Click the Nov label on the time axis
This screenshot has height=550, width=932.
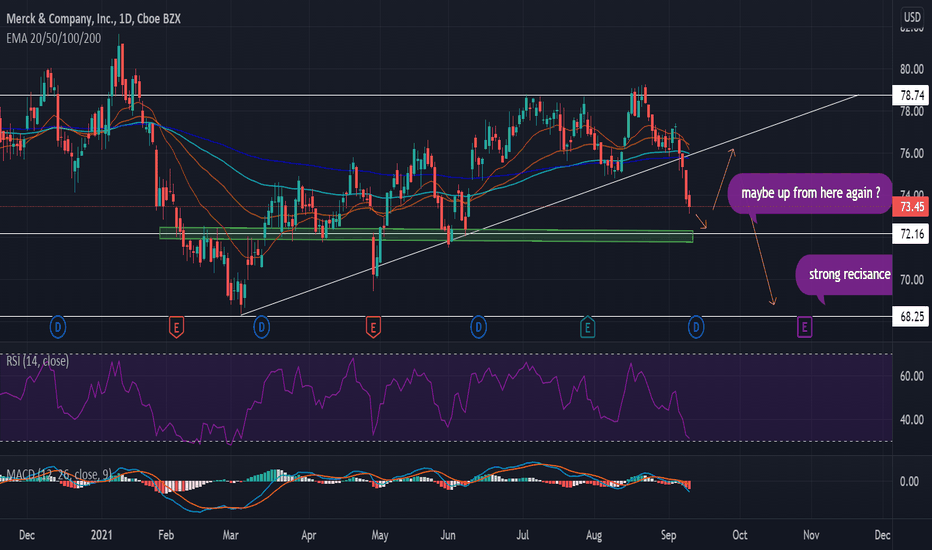tap(811, 535)
